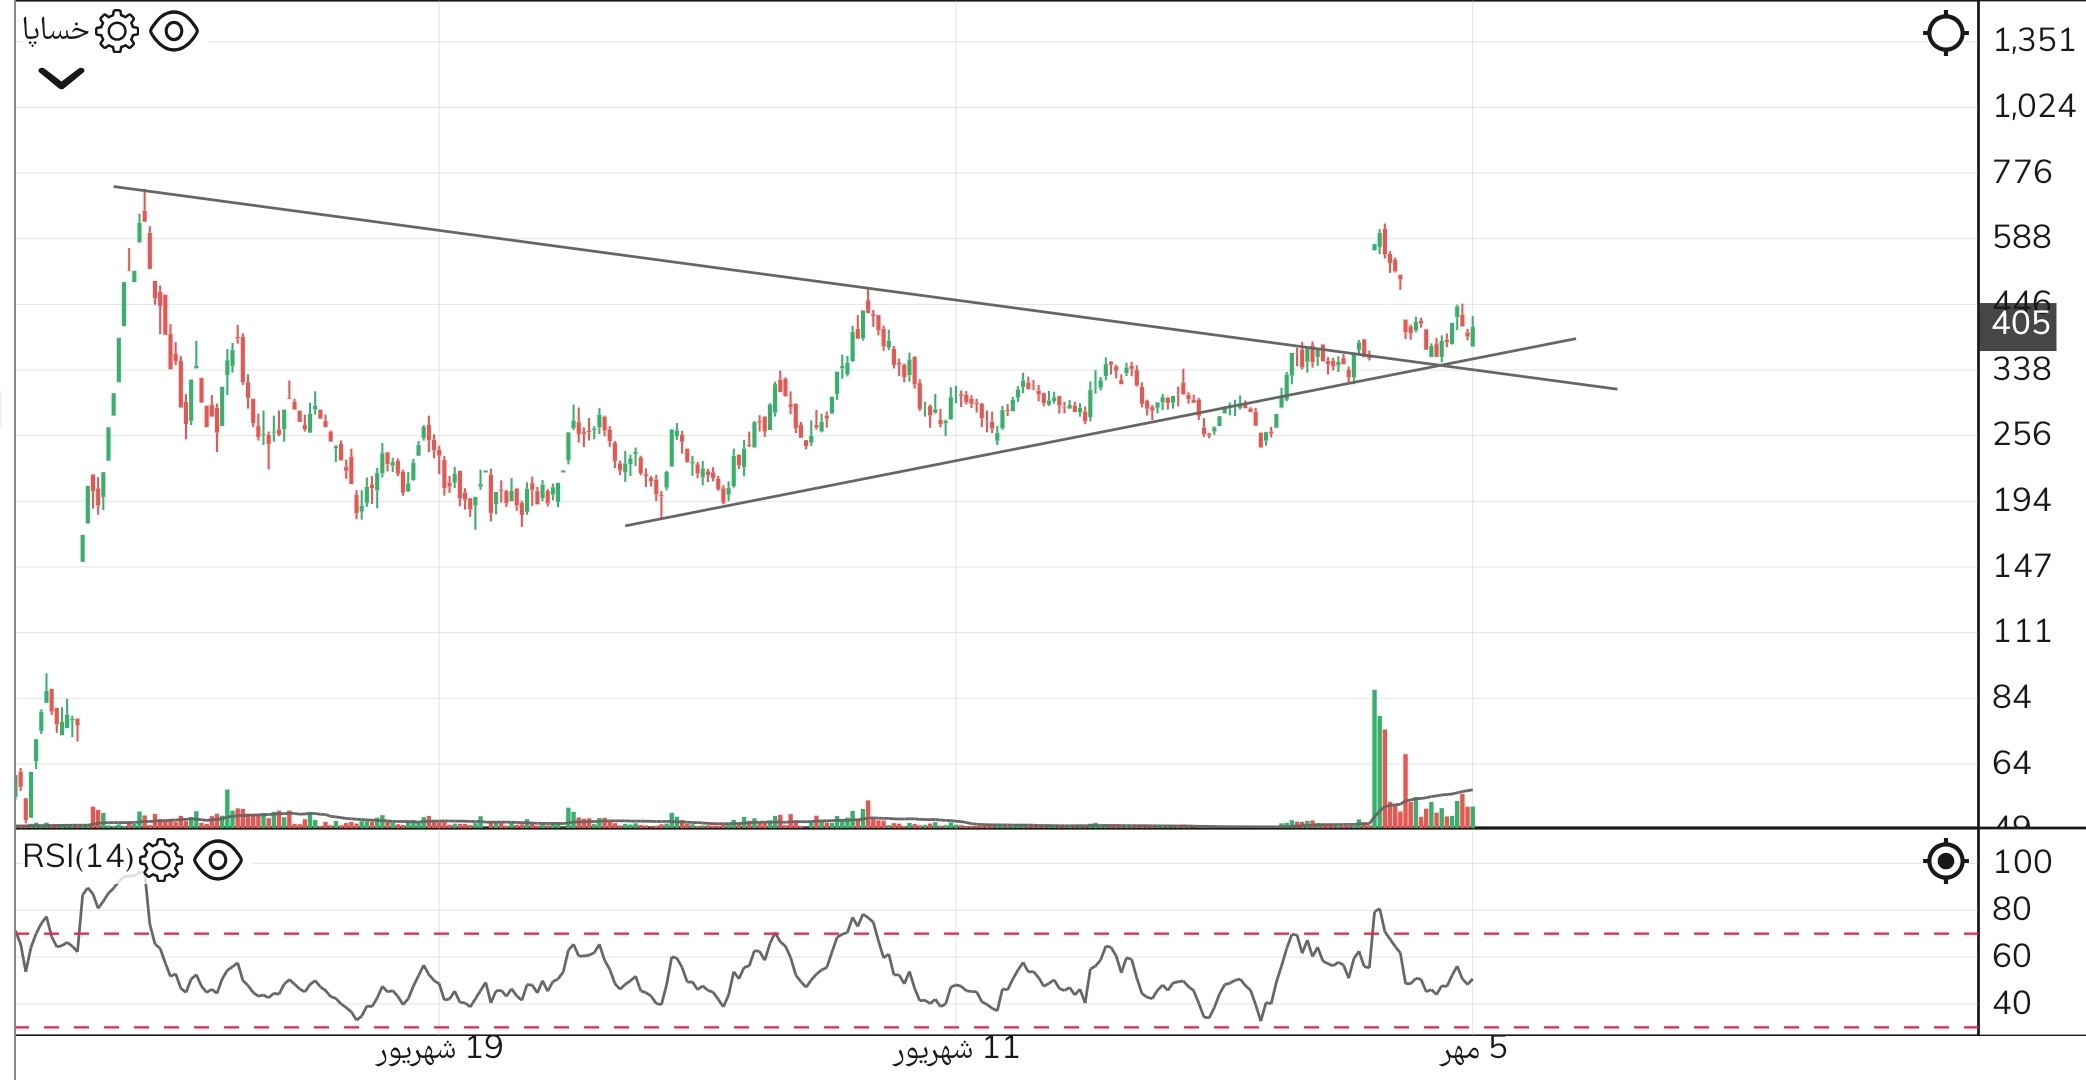Select the 405 current price tag
Image resolution: width=2086 pixels, height=1080 pixels.
point(2019,324)
